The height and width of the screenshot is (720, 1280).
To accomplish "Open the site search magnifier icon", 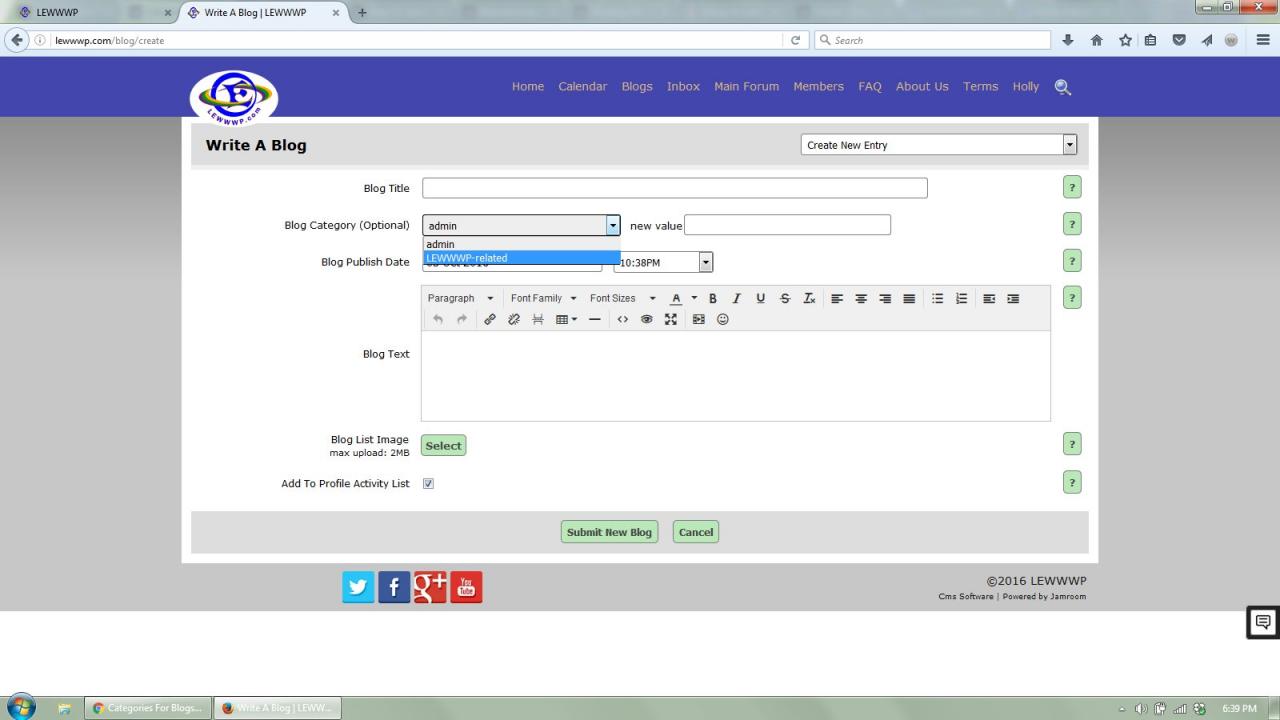I will (1063, 87).
